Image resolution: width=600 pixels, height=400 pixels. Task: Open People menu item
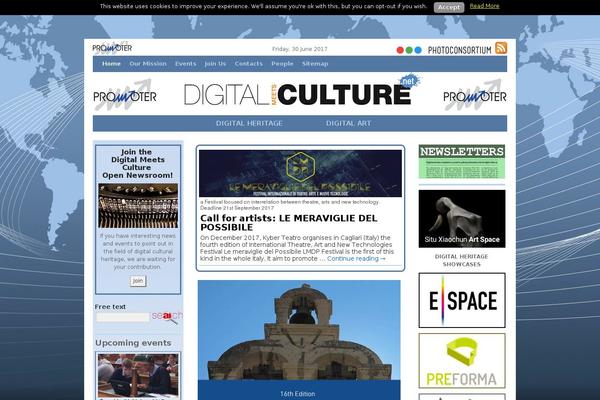pyautogui.click(x=282, y=64)
